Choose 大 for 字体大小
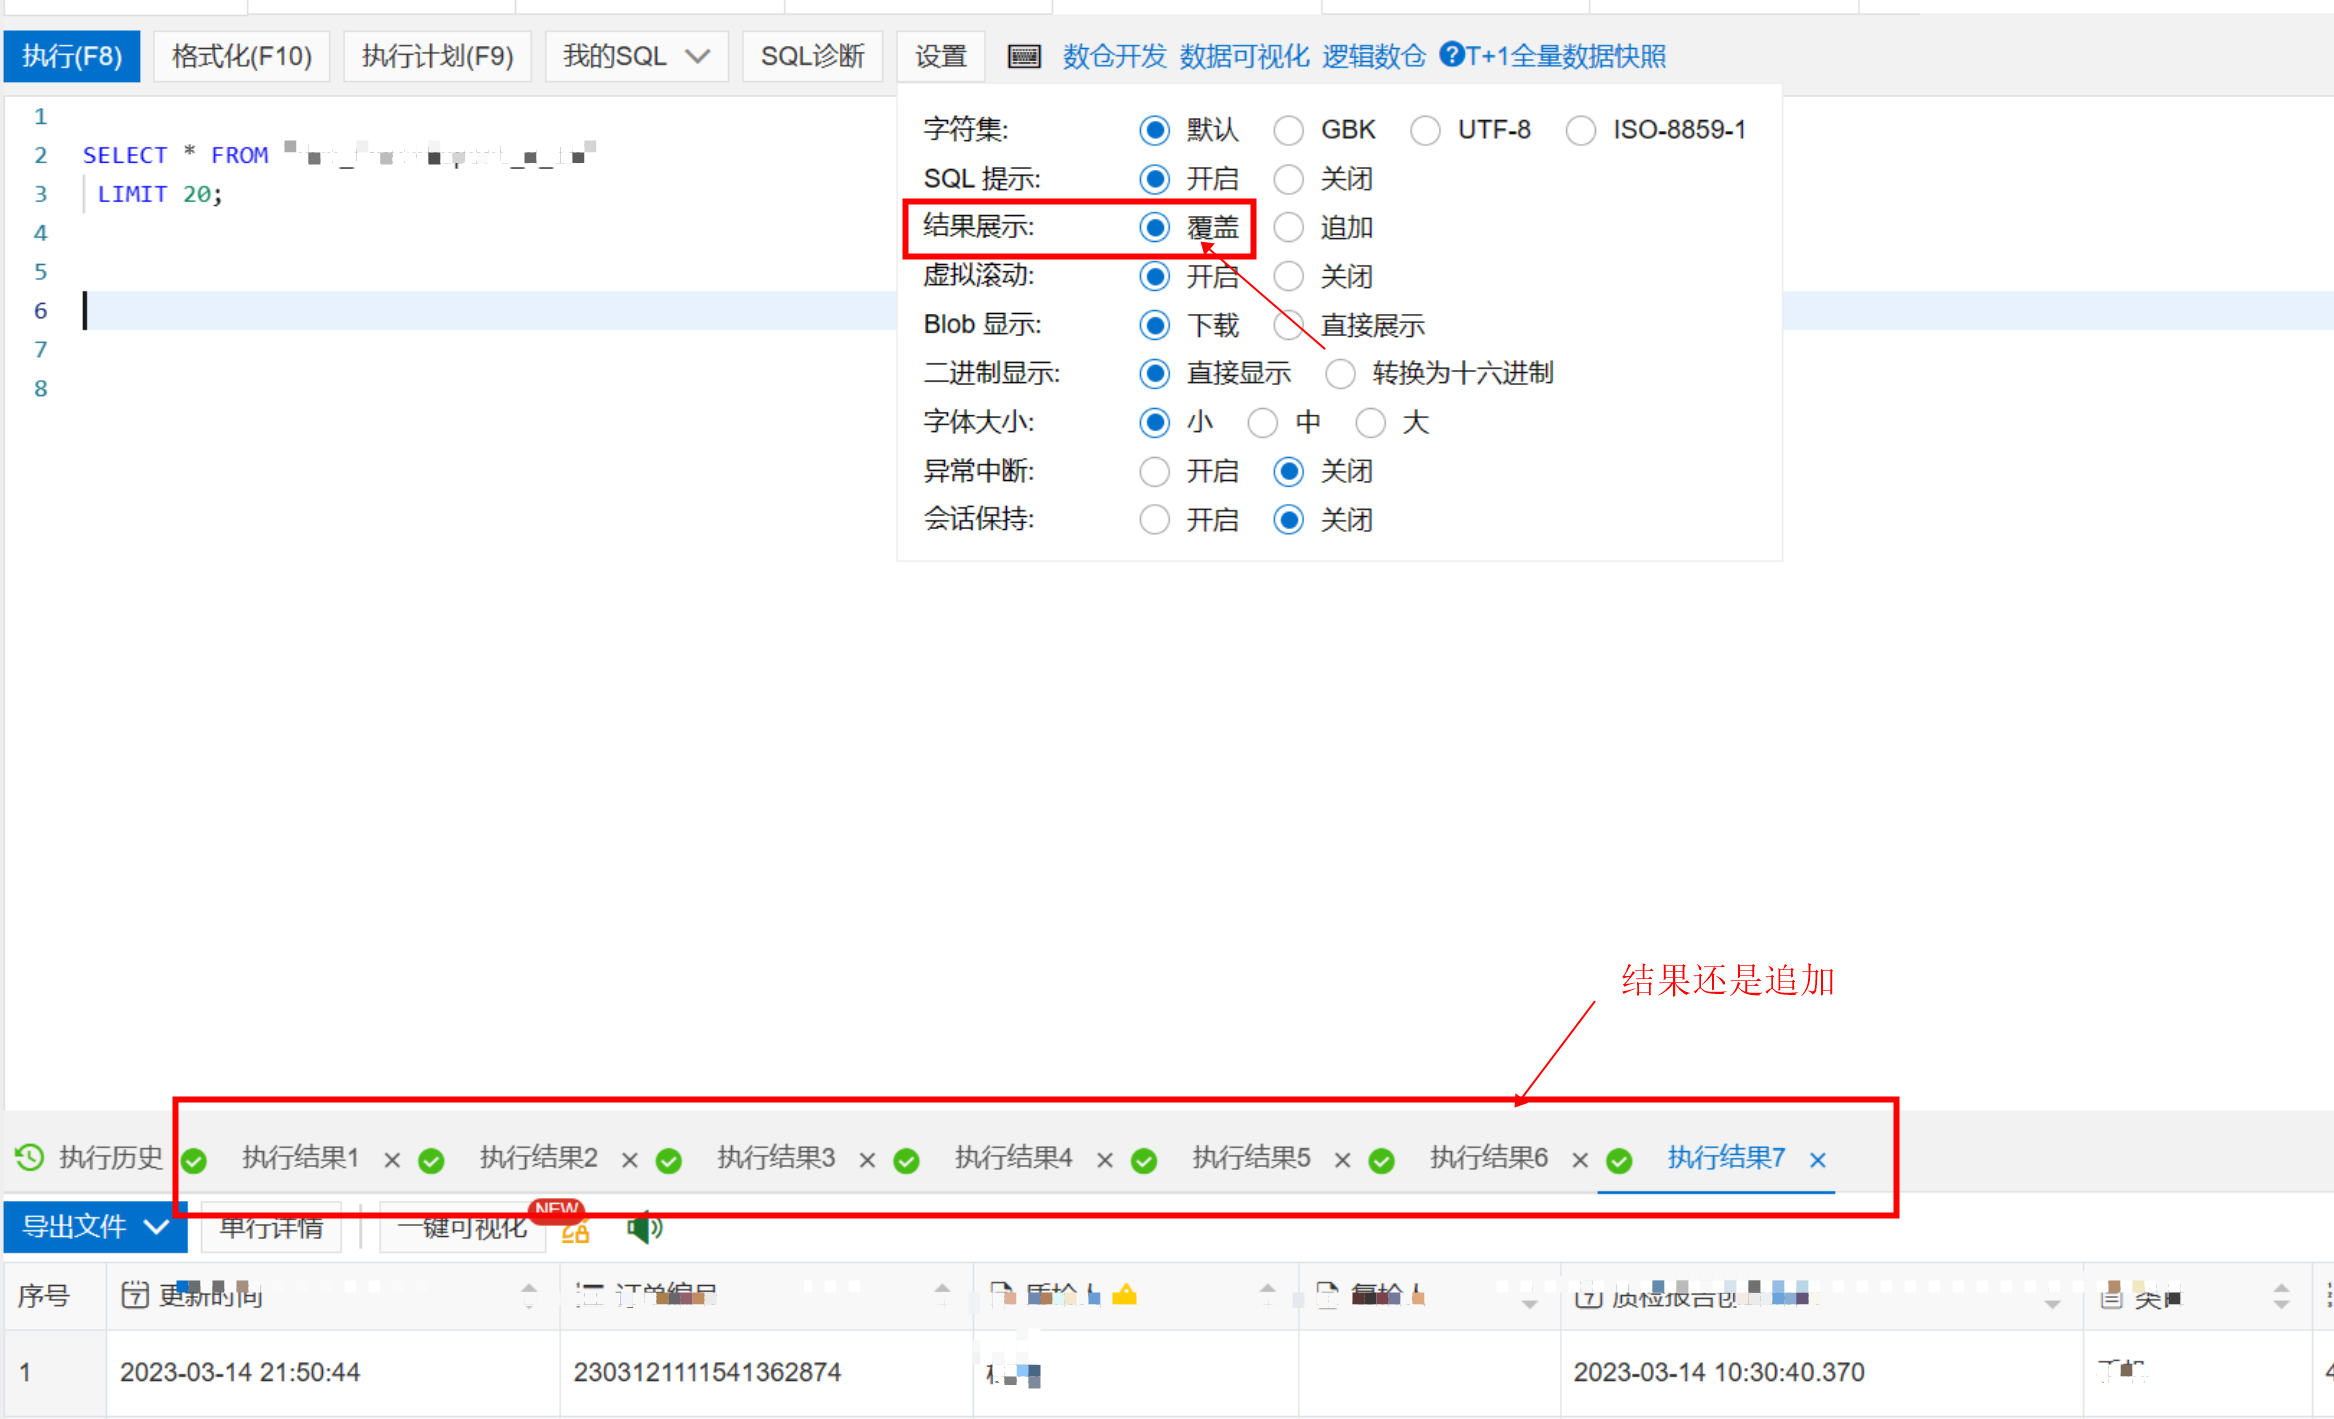Viewport: 2334px width, 1419px height. 1371,423
